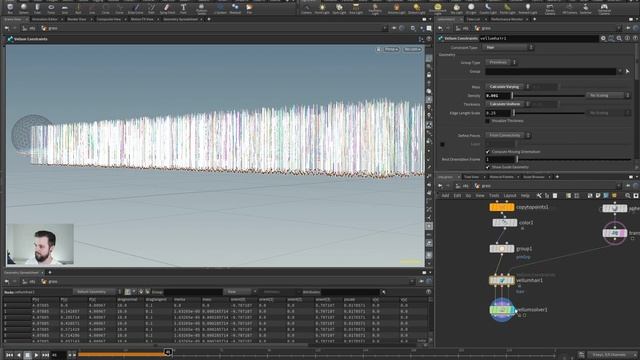640x360 pixels.
Task: Adjust the Rest Orientation Frame slider
Action: click(573, 160)
